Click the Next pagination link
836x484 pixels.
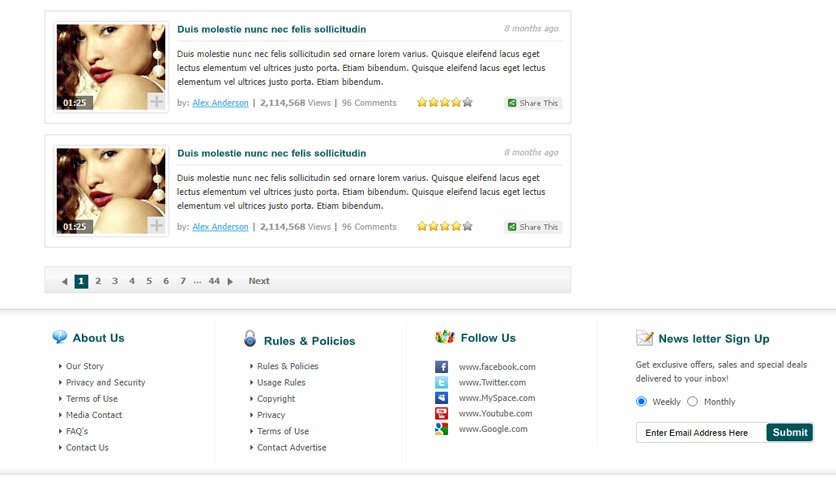point(259,281)
